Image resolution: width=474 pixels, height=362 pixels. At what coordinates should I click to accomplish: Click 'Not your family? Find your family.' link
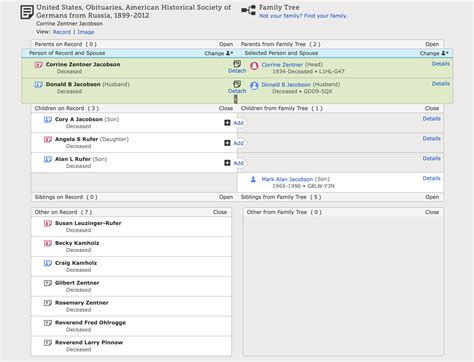(303, 16)
